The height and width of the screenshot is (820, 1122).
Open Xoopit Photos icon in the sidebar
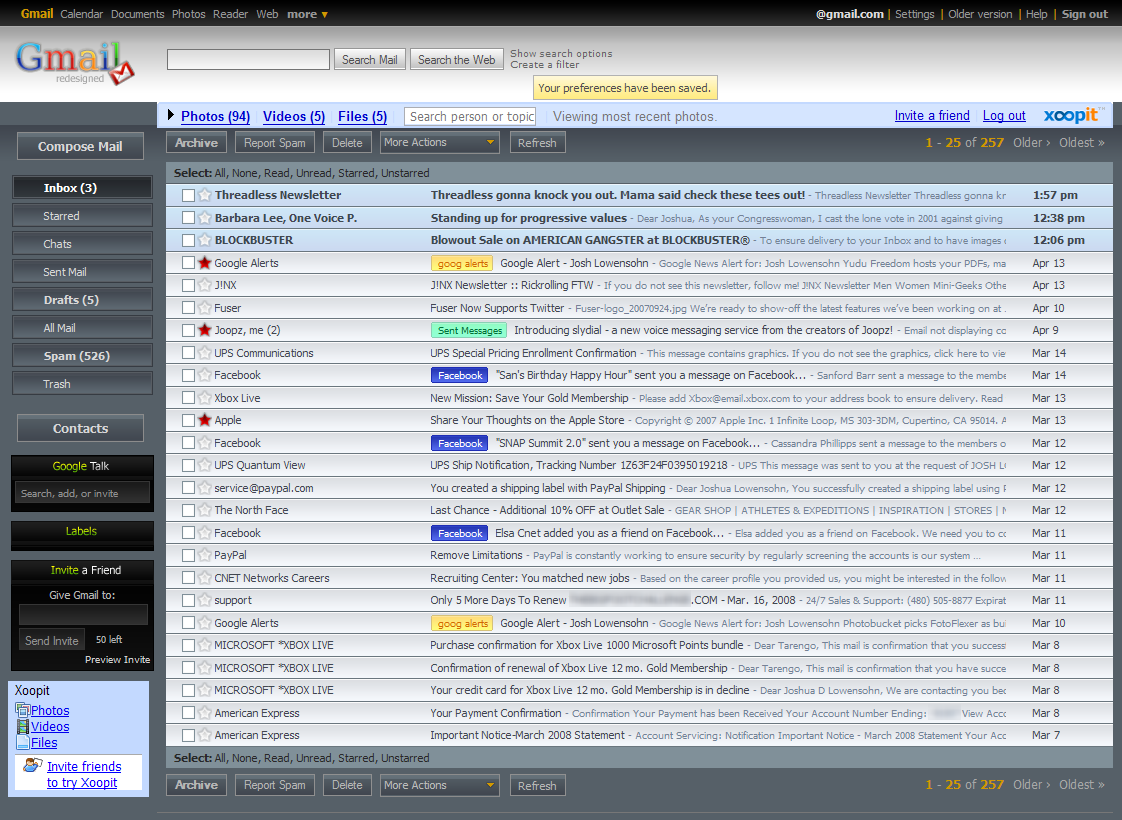pyautogui.click(x=22, y=711)
